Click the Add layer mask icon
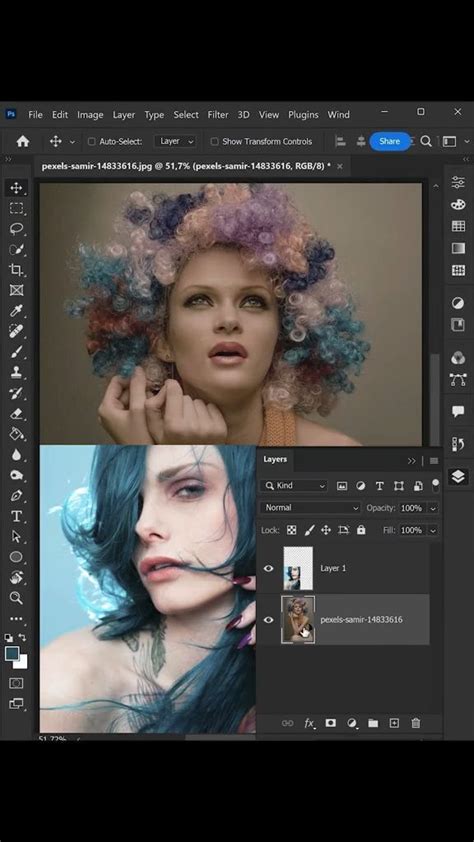The image size is (474, 842). [x=331, y=723]
